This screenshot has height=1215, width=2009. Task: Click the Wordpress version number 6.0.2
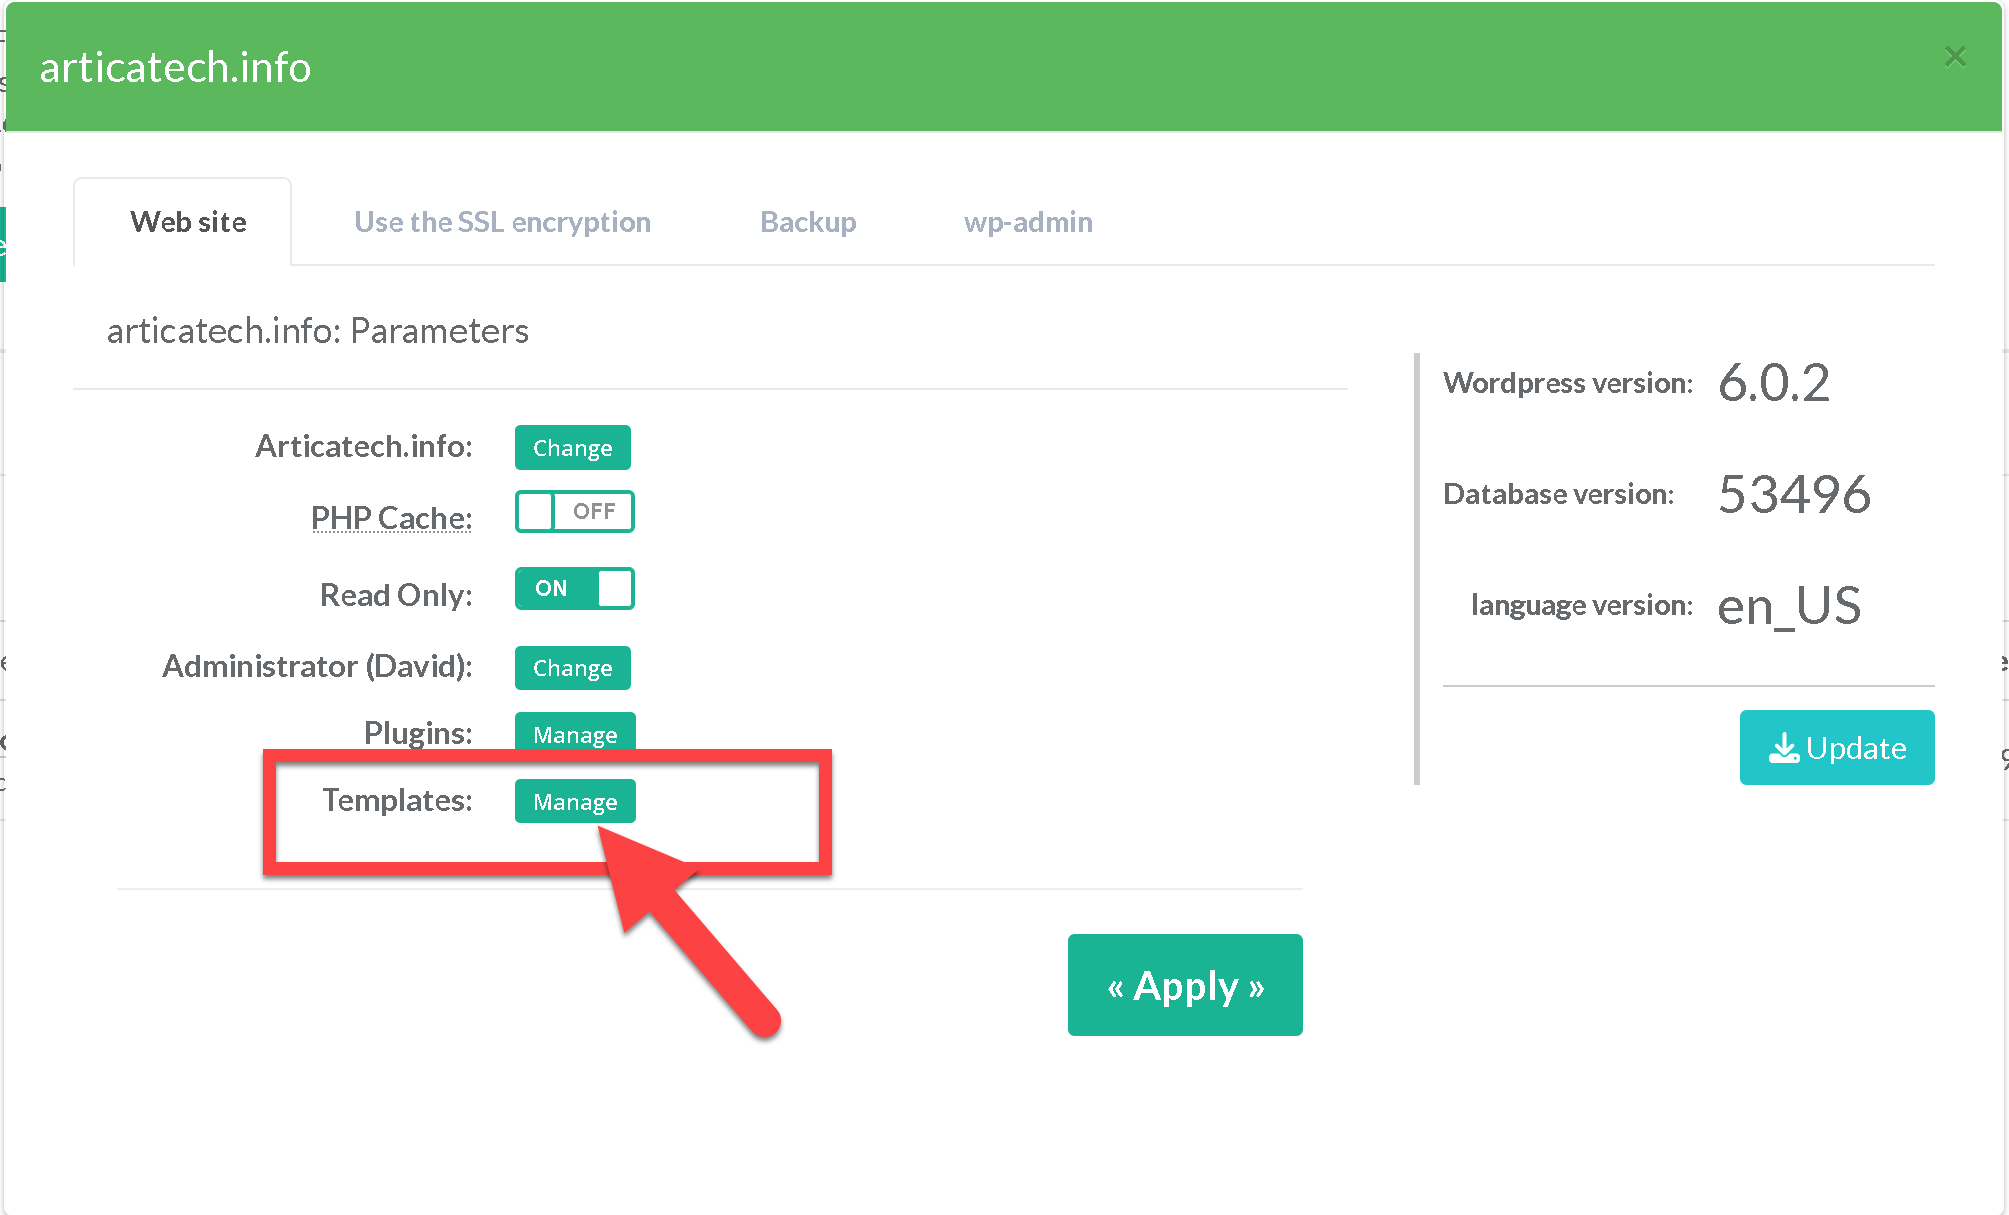tap(1774, 383)
